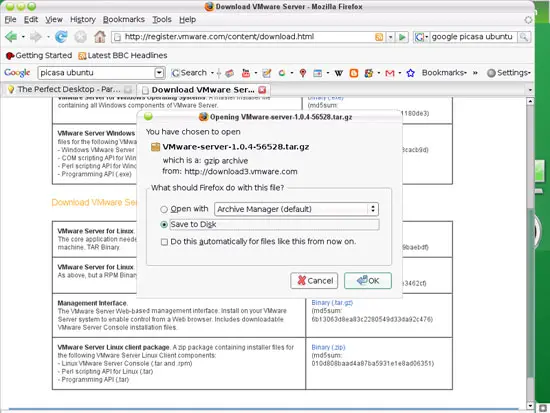
Task: Reload the current page
Action: click(61, 36)
